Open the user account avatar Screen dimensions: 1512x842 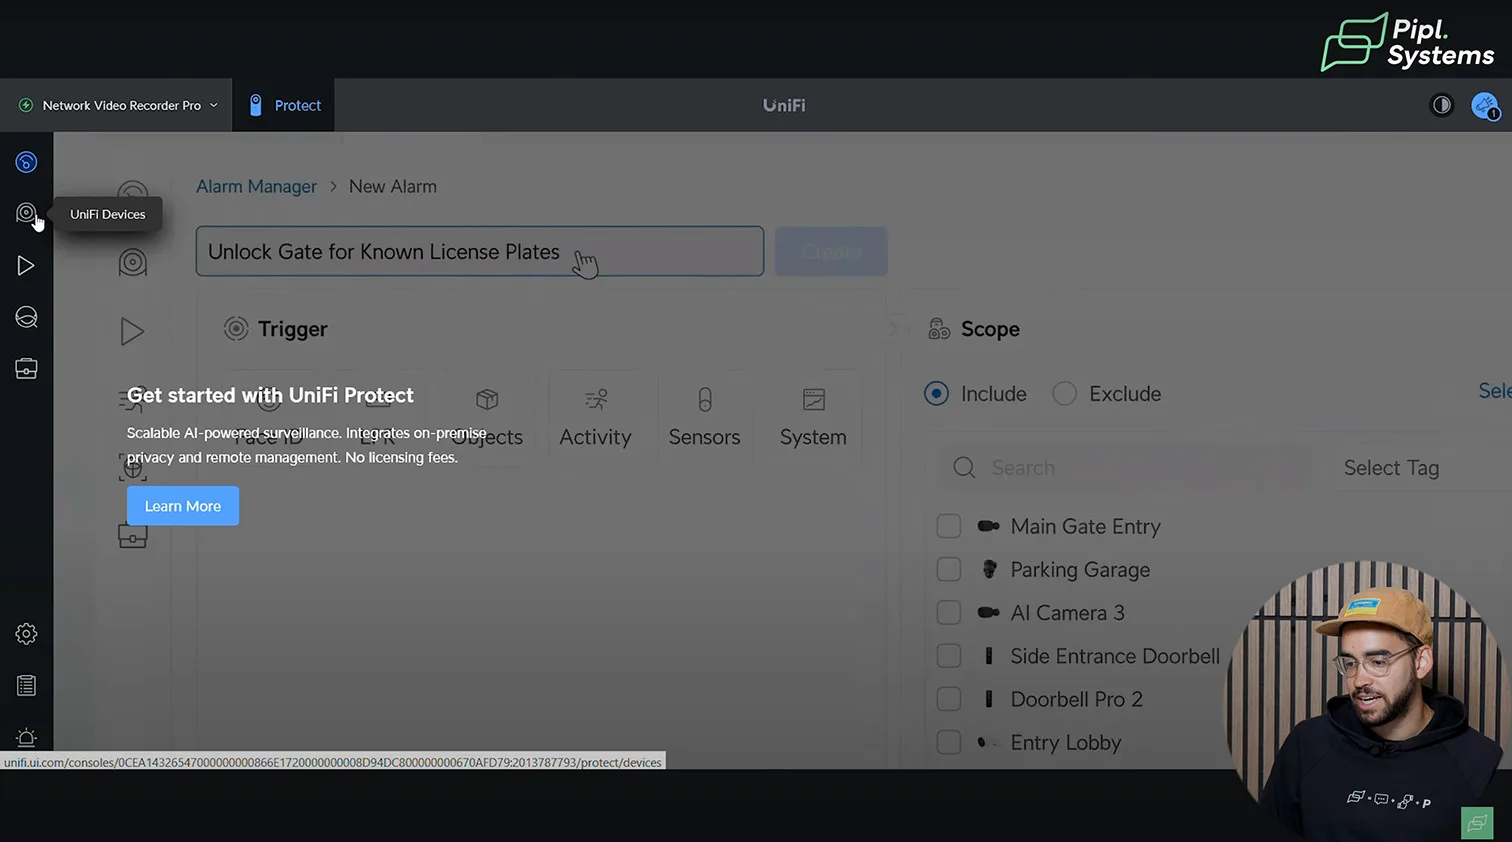(x=1484, y=105)
